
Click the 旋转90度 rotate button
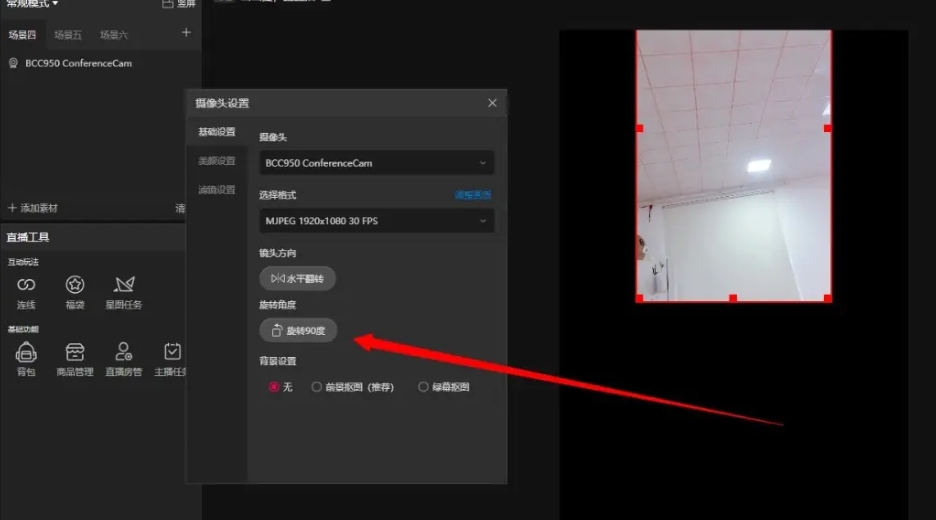pos(298,330)
